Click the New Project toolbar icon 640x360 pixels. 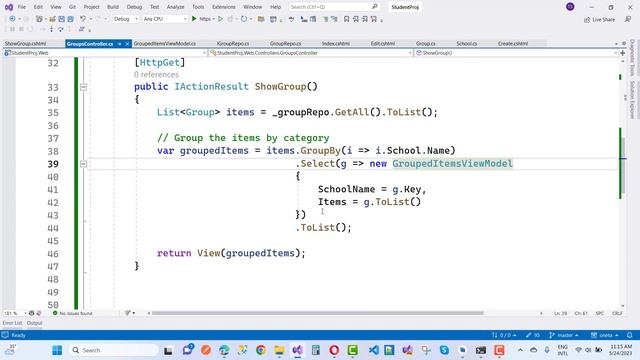tap(39, 19)
